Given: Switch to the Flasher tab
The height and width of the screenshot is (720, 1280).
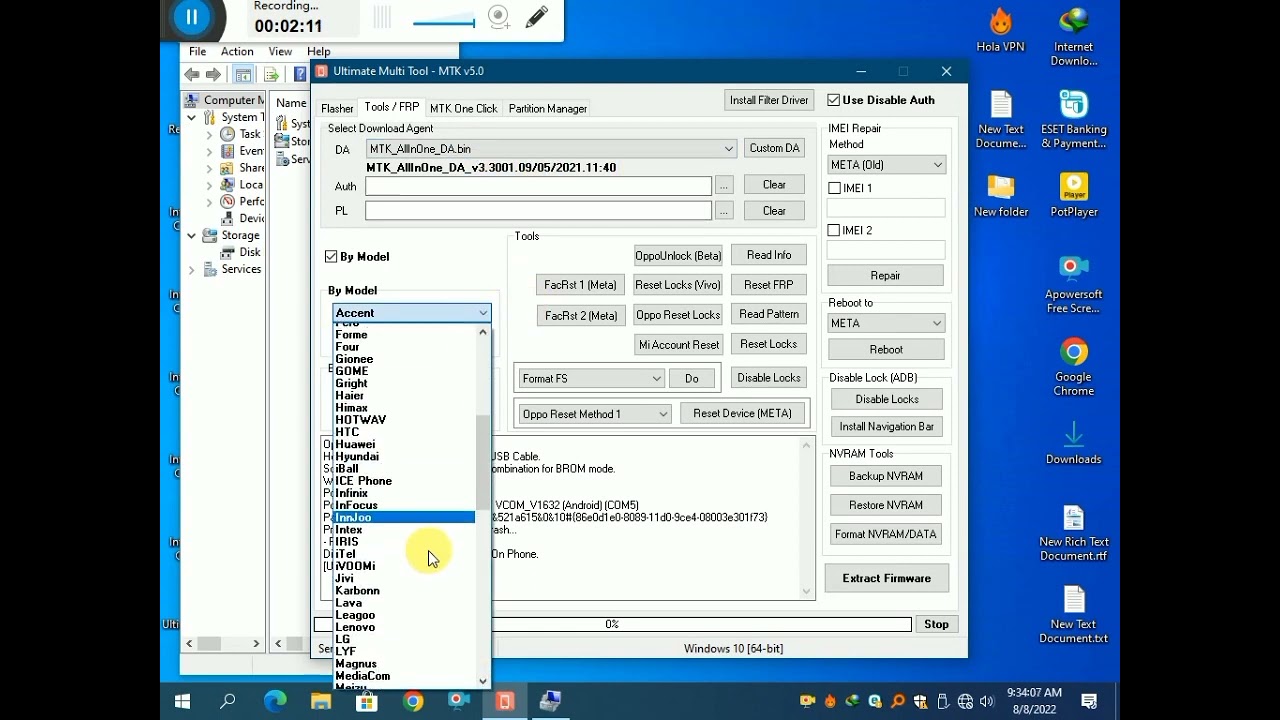Looking at the screenshot, I should (x=337, y=108).
